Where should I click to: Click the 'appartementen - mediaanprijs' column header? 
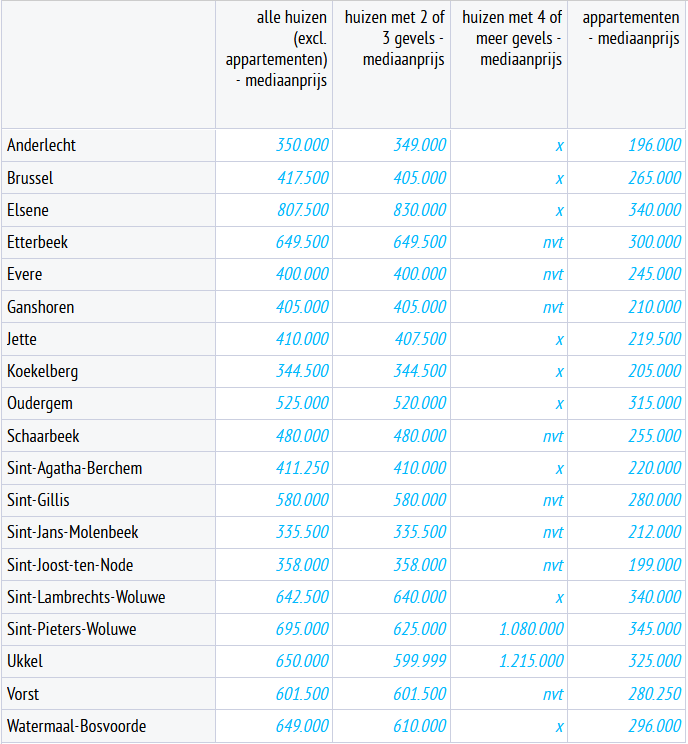coord(631,28)
